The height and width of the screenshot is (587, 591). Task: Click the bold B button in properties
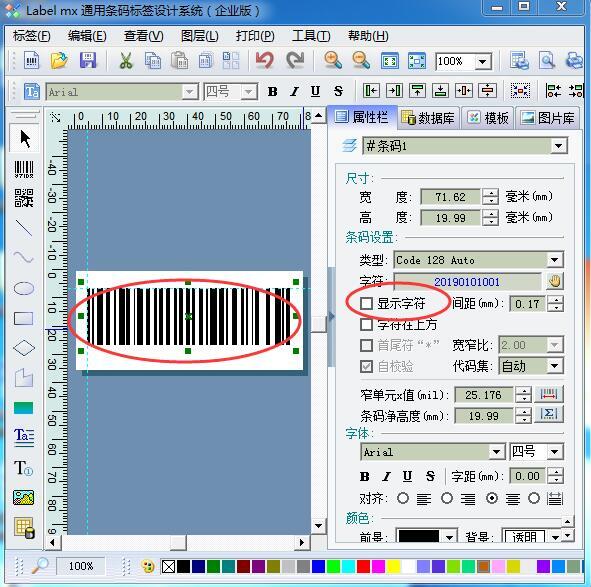coord(364,477)
